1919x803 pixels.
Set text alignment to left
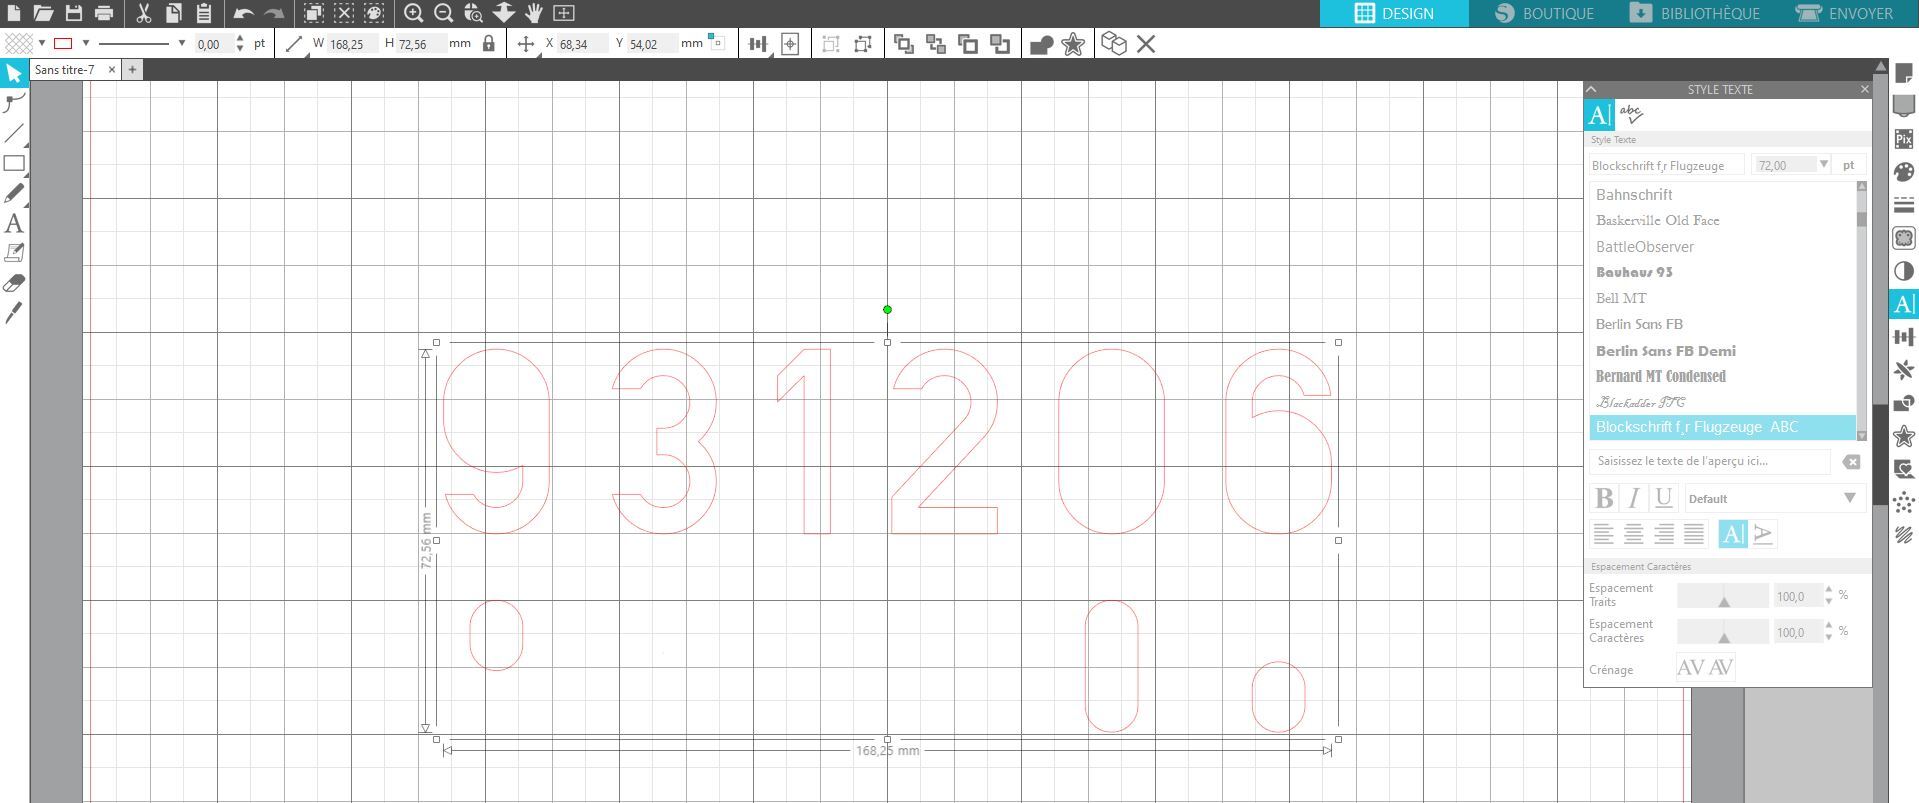coord(1603,534)
